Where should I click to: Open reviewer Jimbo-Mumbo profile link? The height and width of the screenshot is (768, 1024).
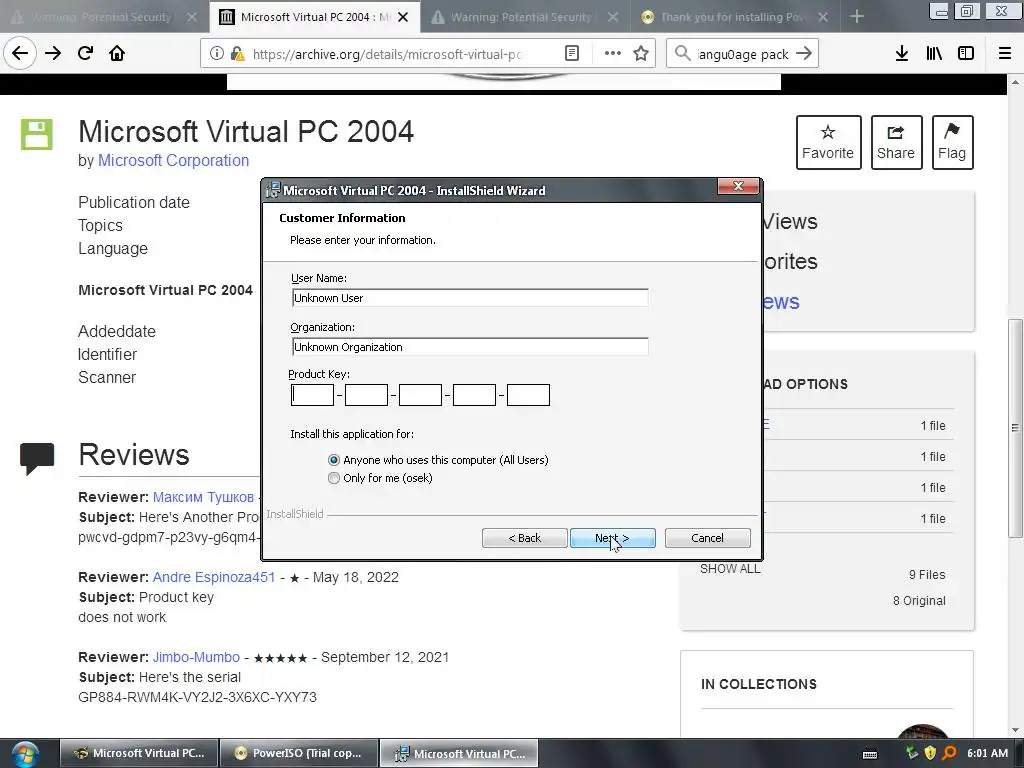point(196,657)
